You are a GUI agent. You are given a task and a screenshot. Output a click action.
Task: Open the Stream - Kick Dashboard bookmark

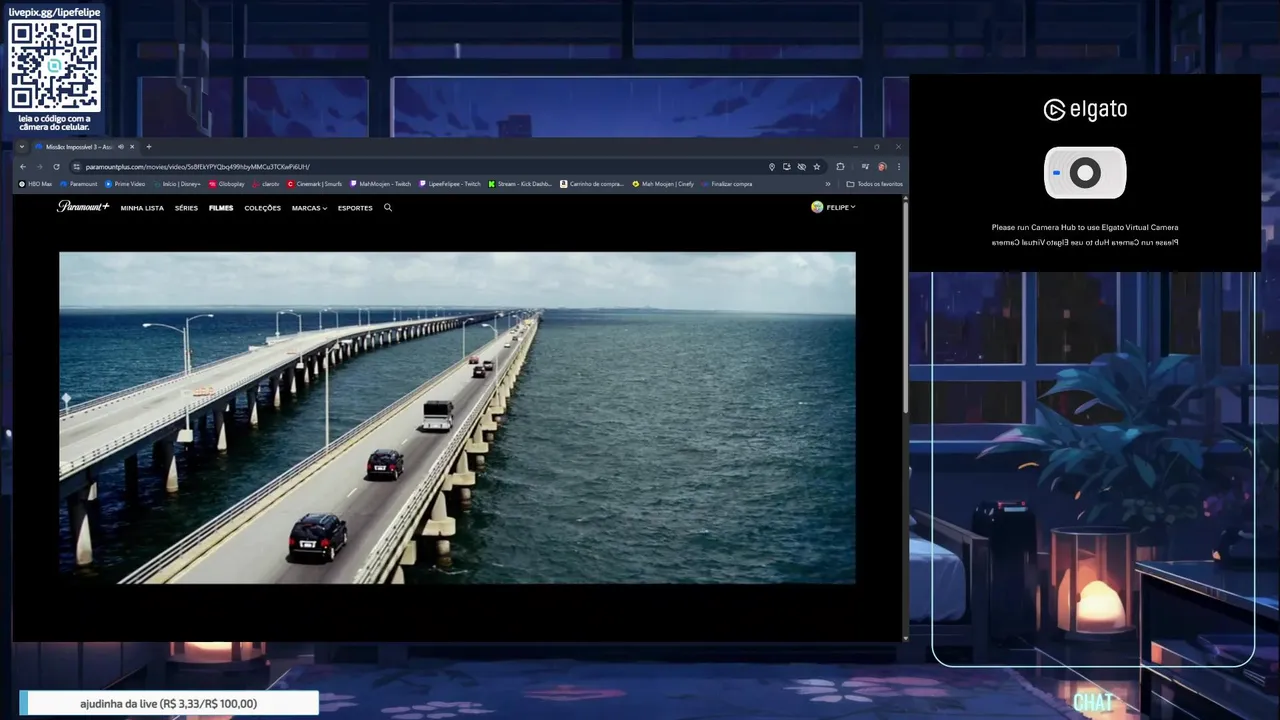520,184
